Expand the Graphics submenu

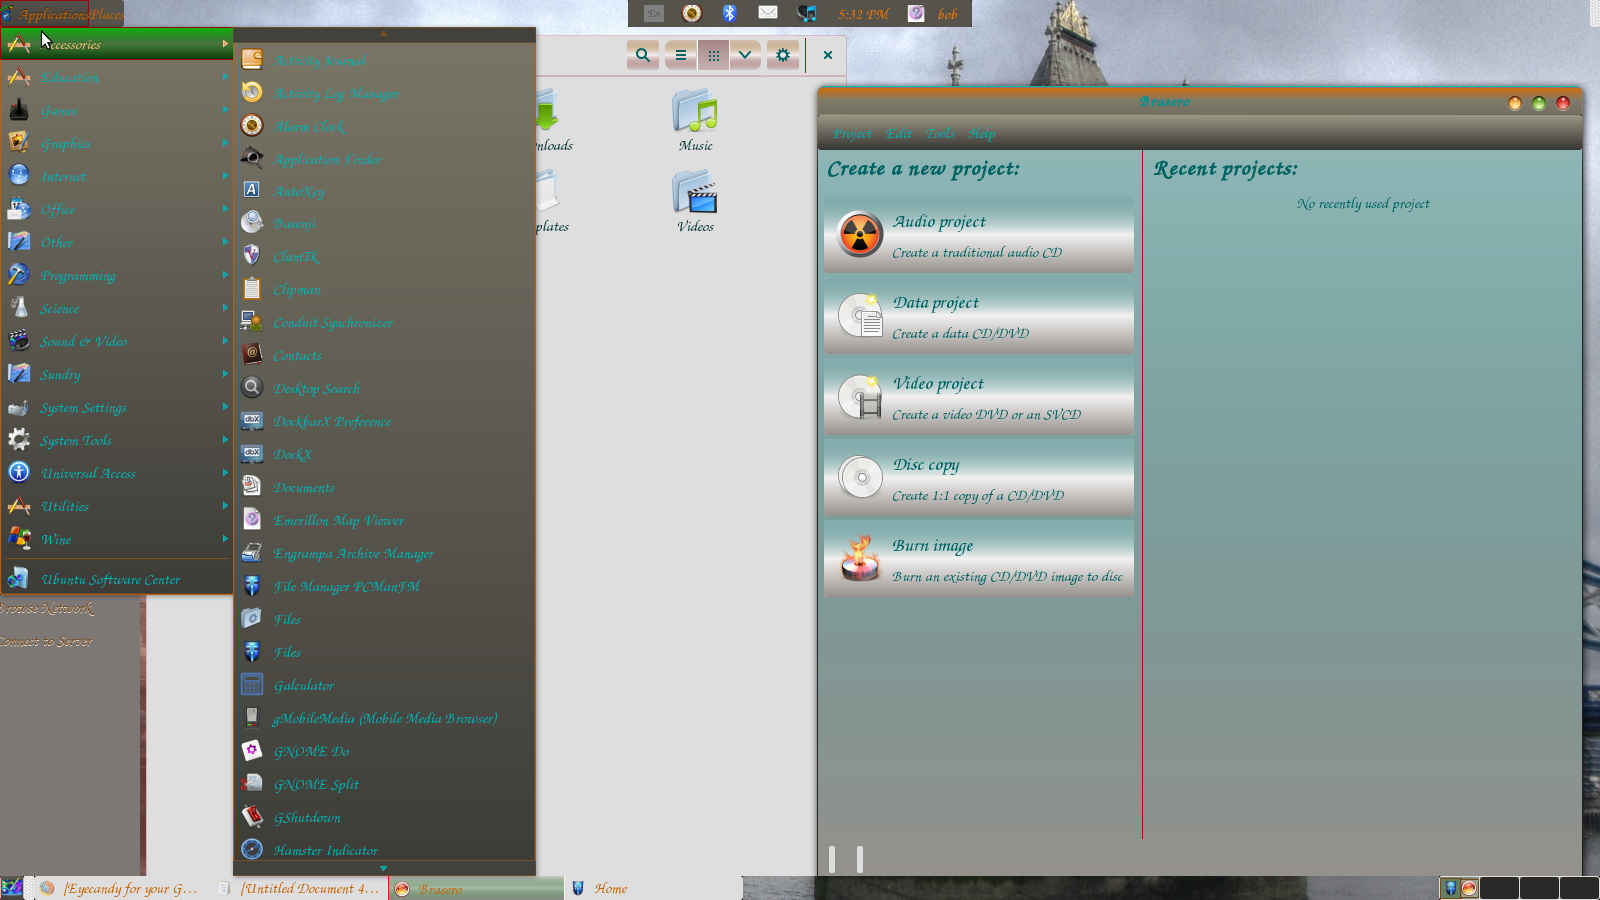click(x=117, y=143)
